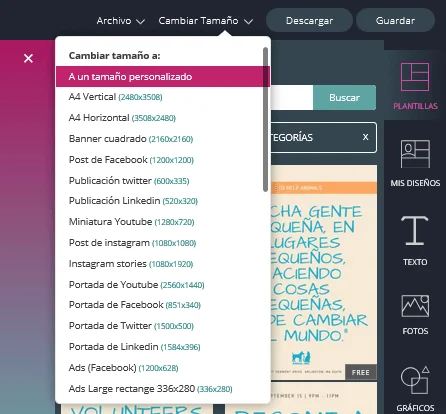Open the Fotos panel icon
Viewport: 446px width, 414px height.
tap(415, 306)
